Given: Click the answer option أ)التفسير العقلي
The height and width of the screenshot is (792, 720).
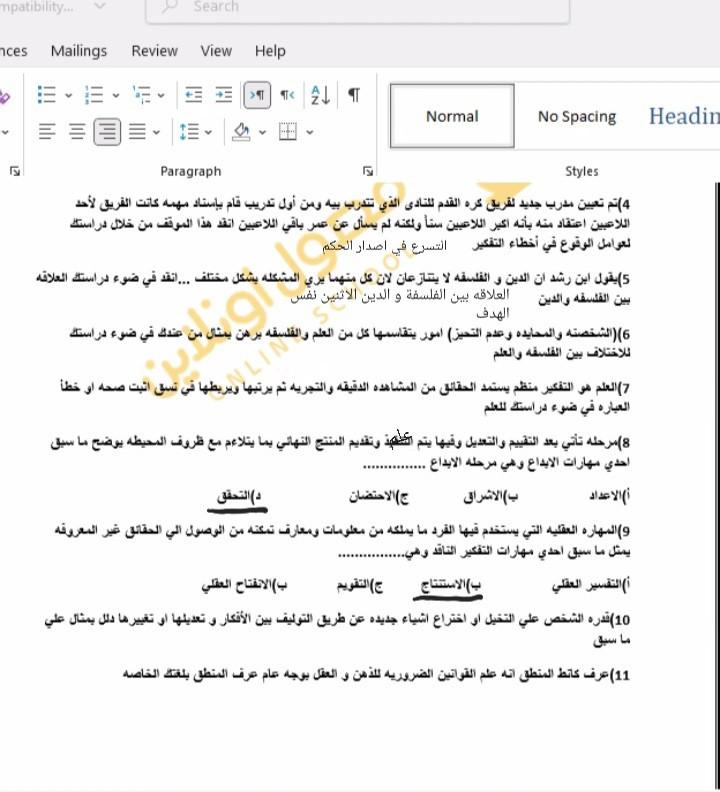Looking at the screenshot, I should 591,584.
